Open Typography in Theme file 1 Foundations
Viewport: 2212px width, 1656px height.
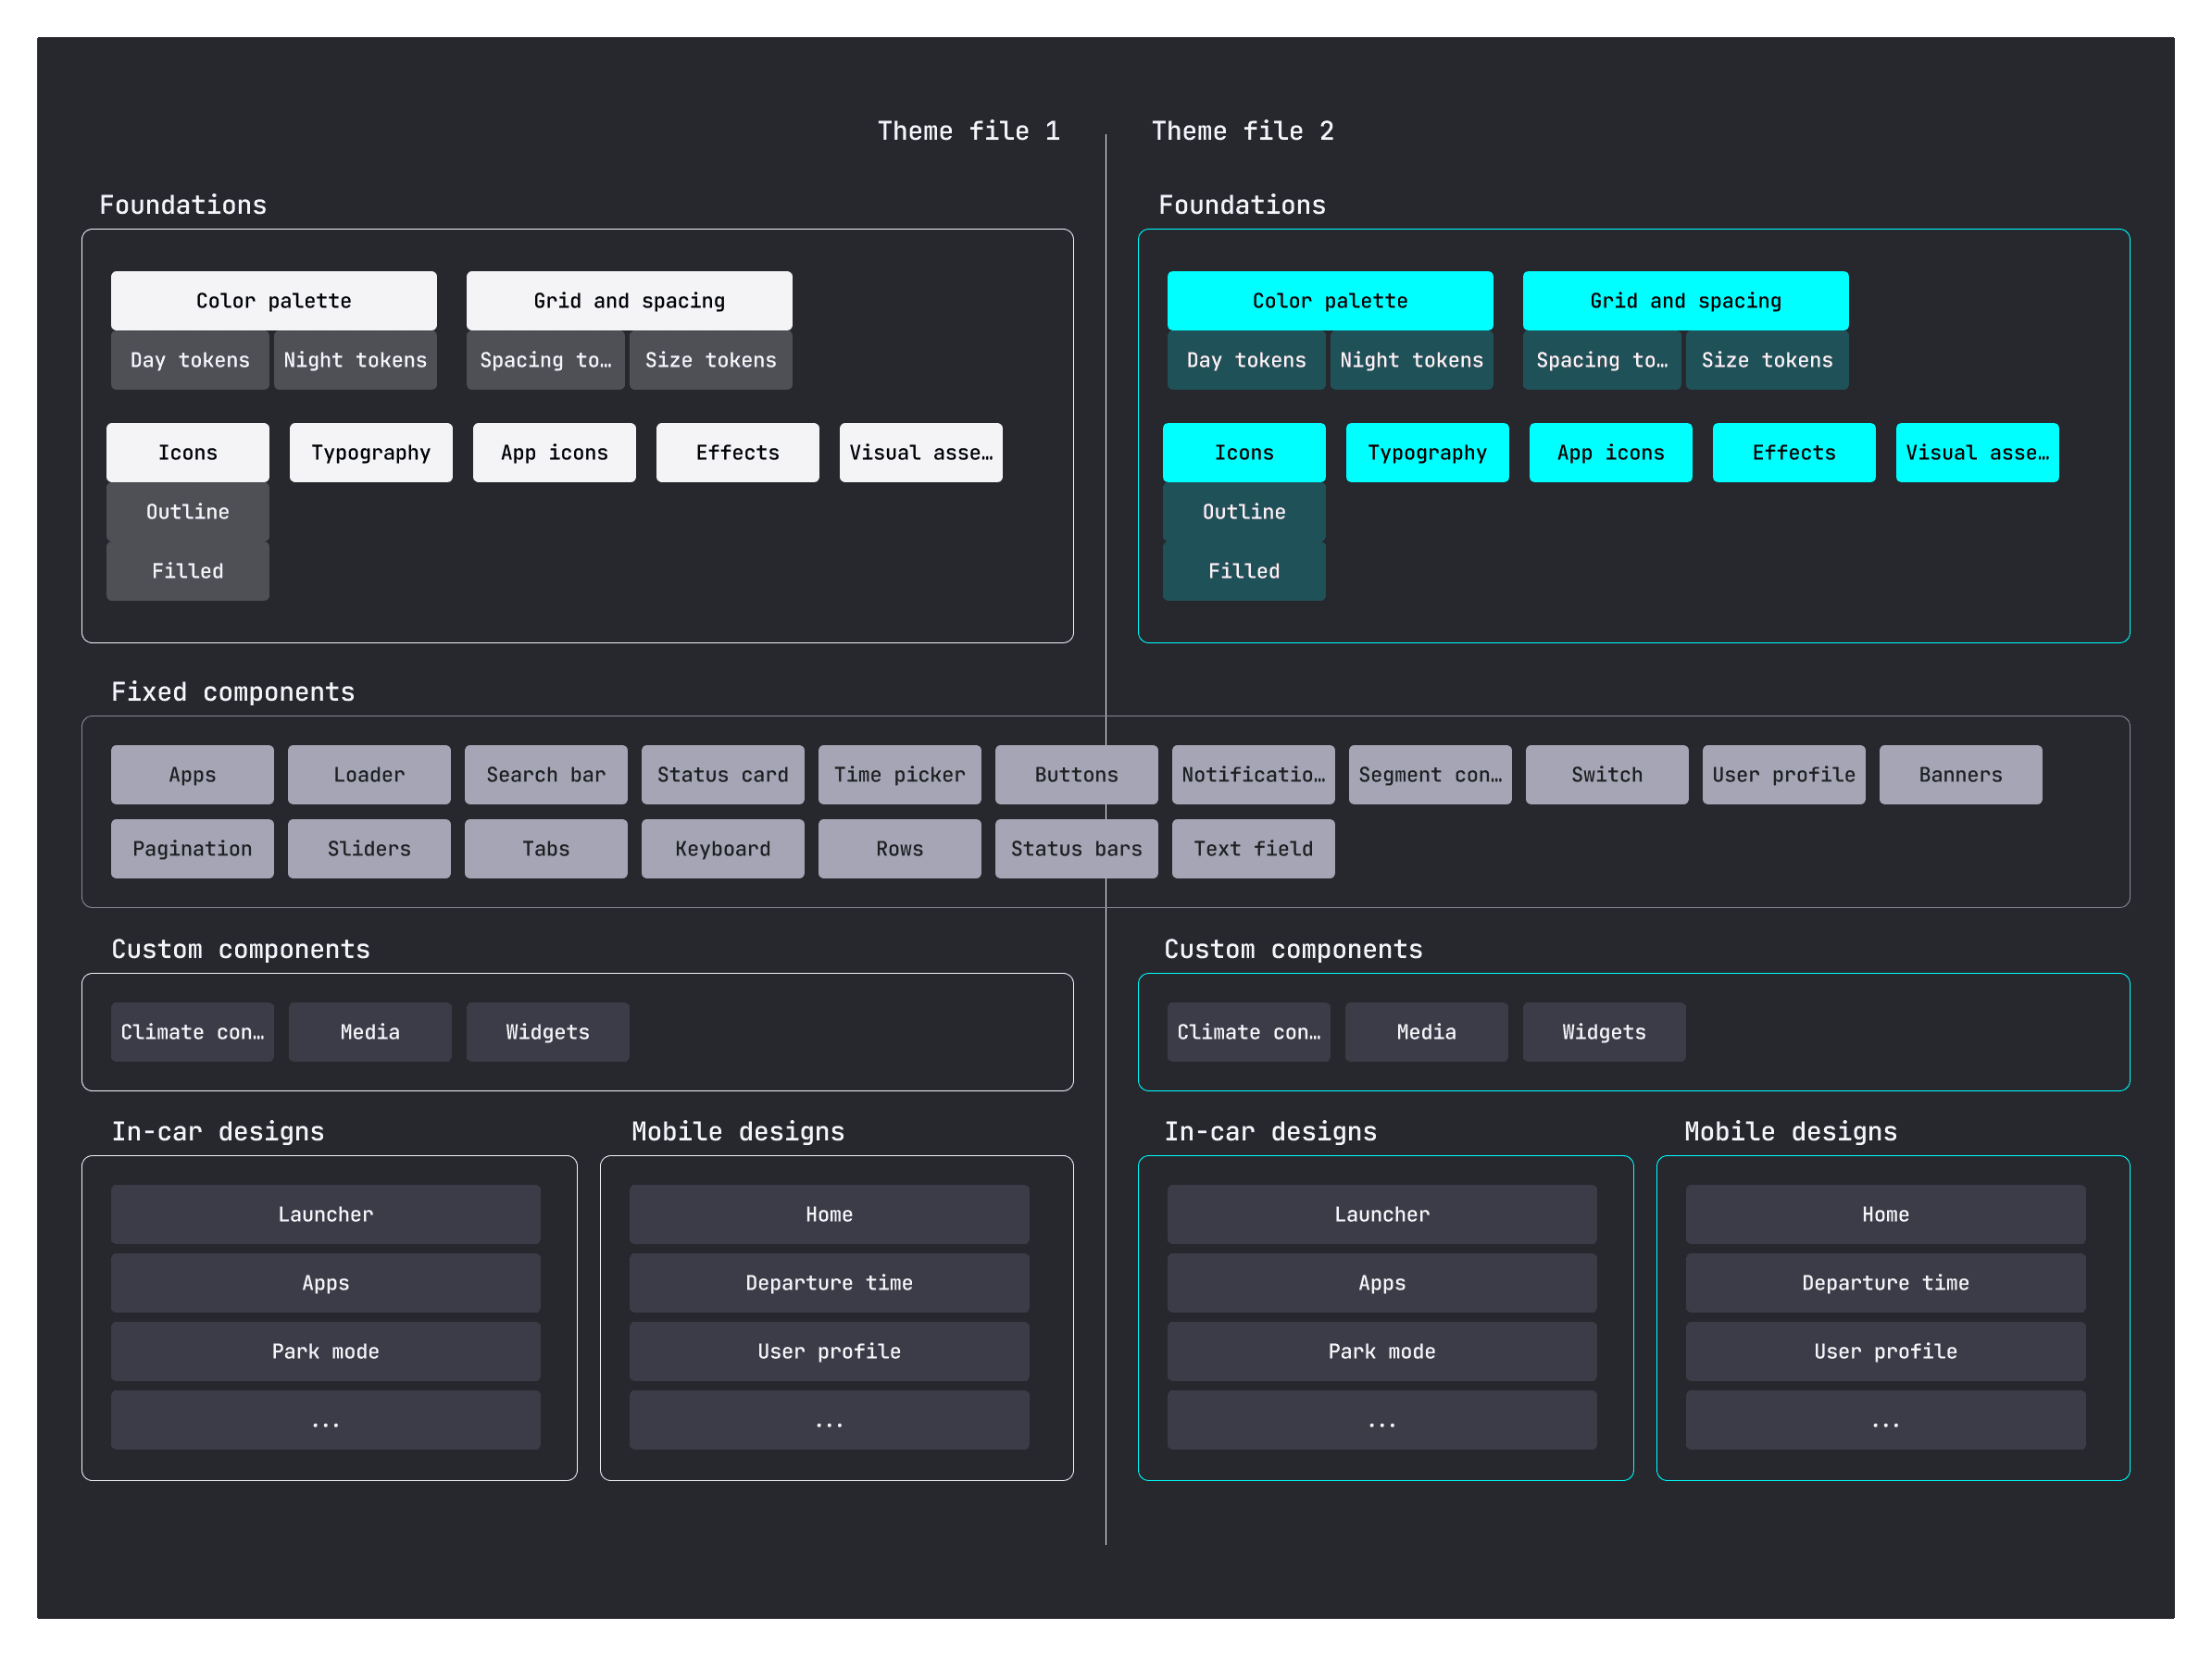(370, 452)
